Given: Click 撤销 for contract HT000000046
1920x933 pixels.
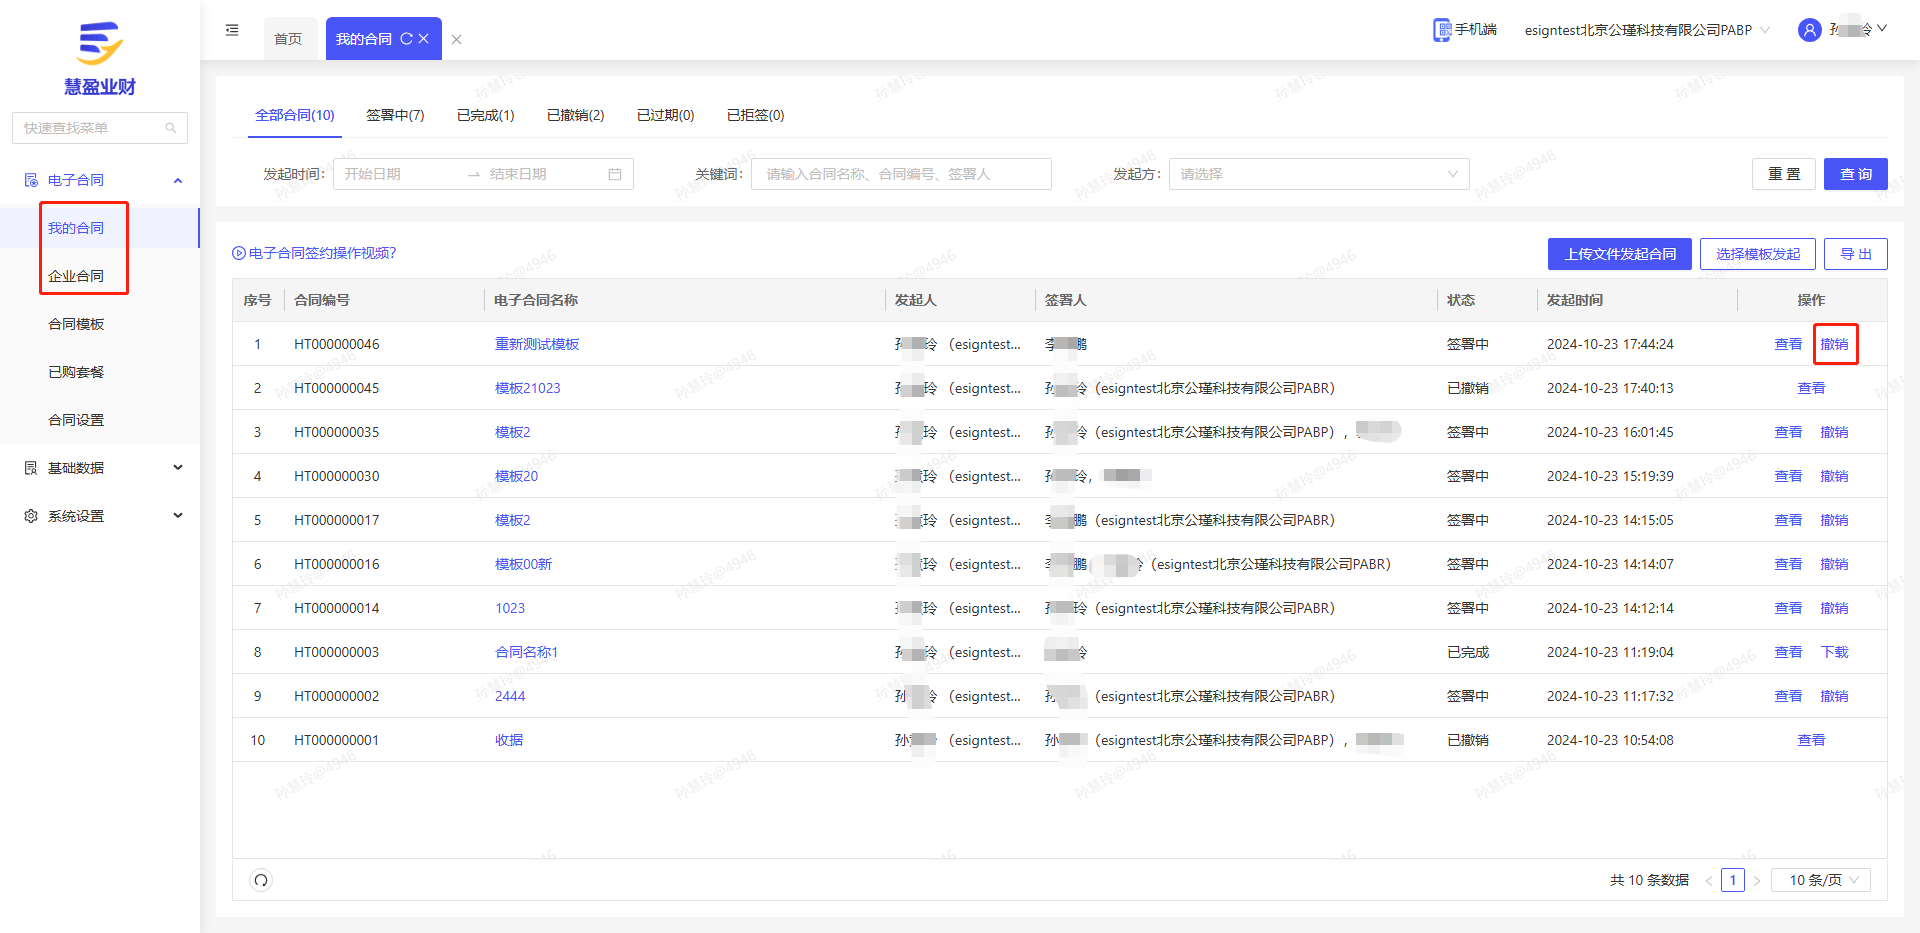Looking at the screenshot, I should tap(1834, 344).
